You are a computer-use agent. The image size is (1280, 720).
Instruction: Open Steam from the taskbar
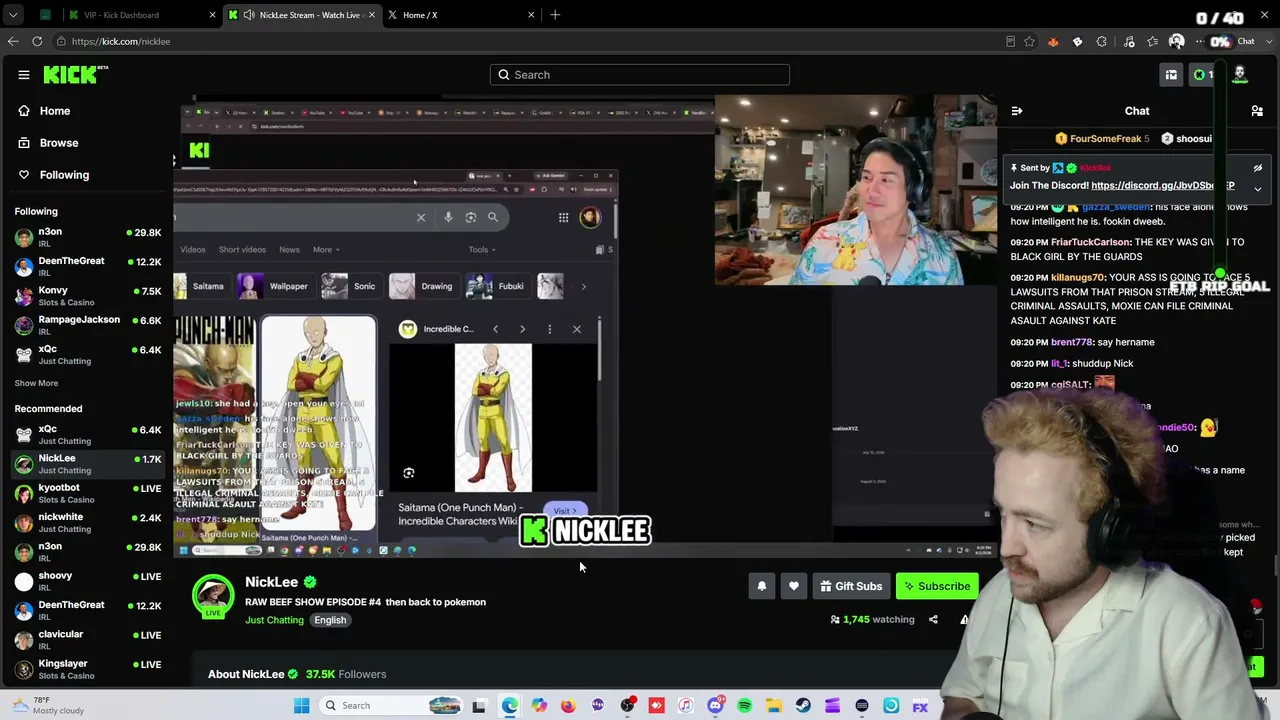click(803, 706)
